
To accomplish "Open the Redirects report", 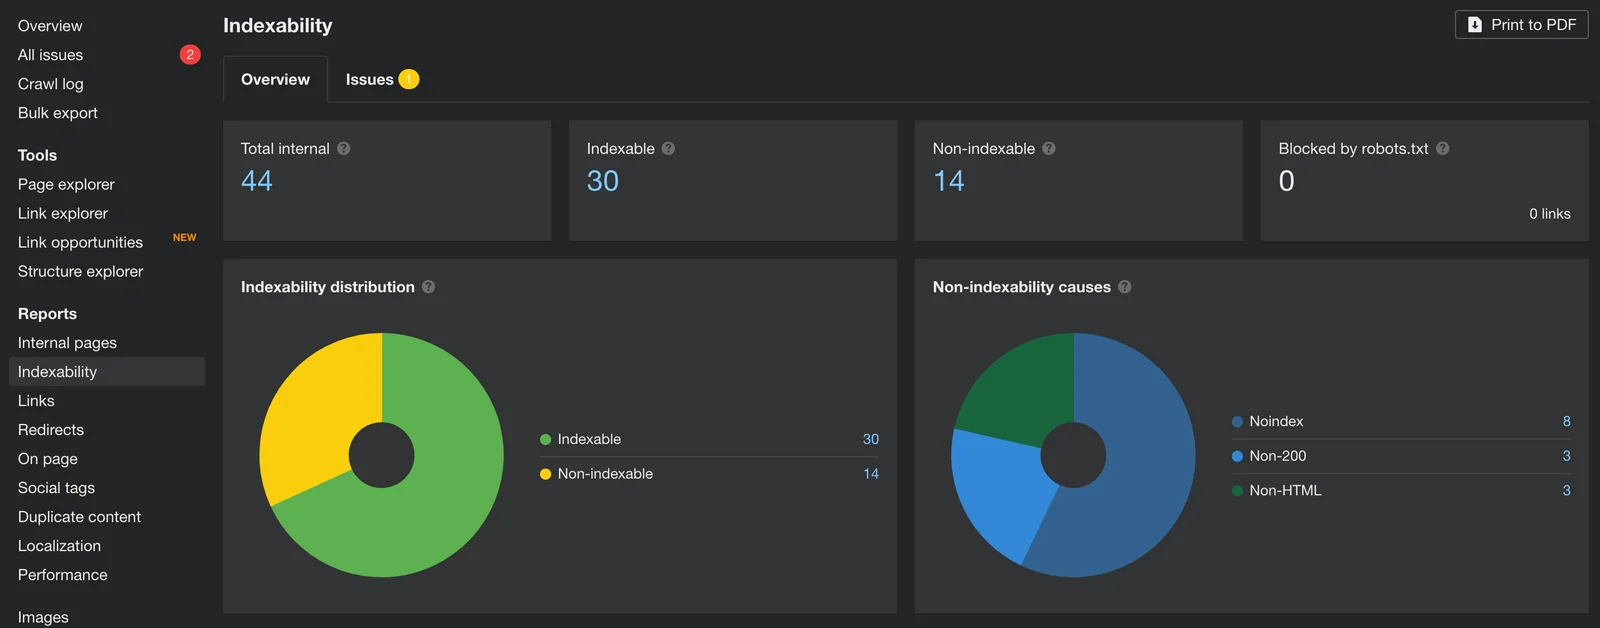I will click(51, 430).
